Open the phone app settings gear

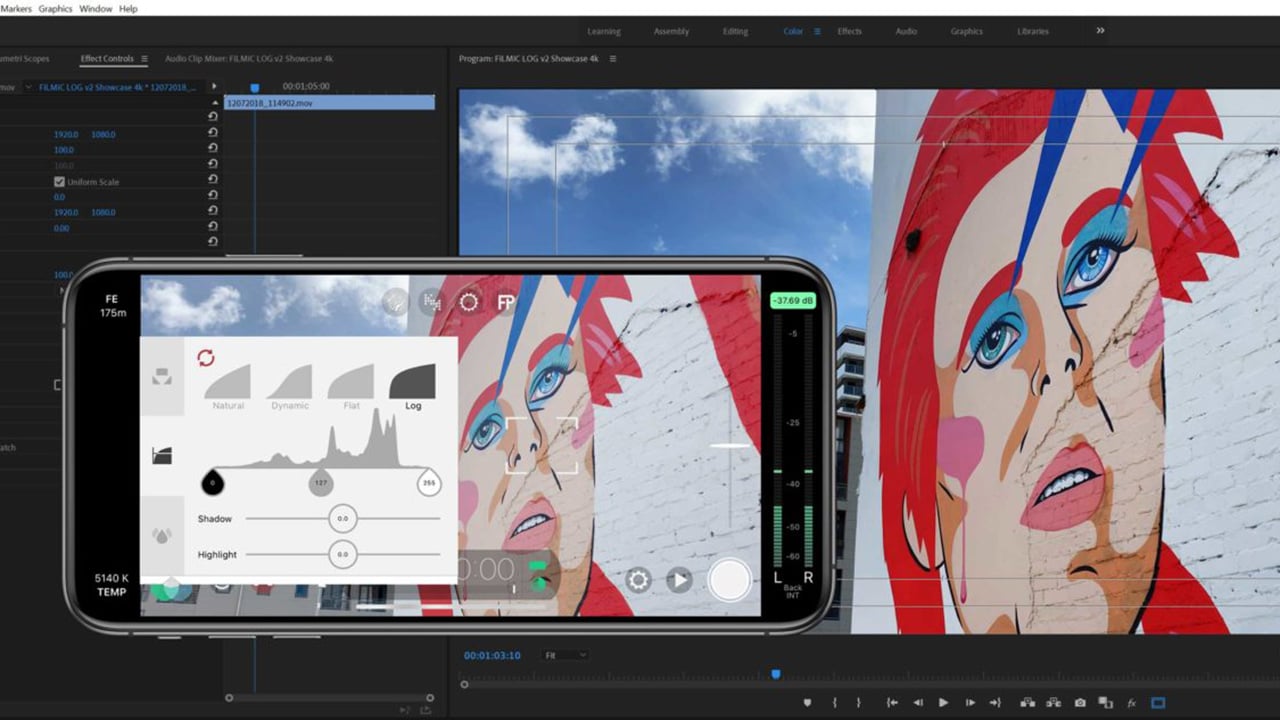coord(638,580)
